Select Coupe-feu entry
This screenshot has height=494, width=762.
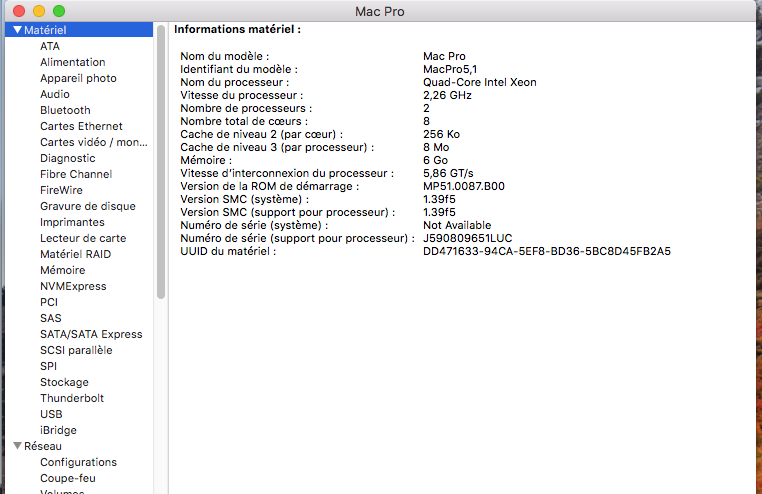68,478
